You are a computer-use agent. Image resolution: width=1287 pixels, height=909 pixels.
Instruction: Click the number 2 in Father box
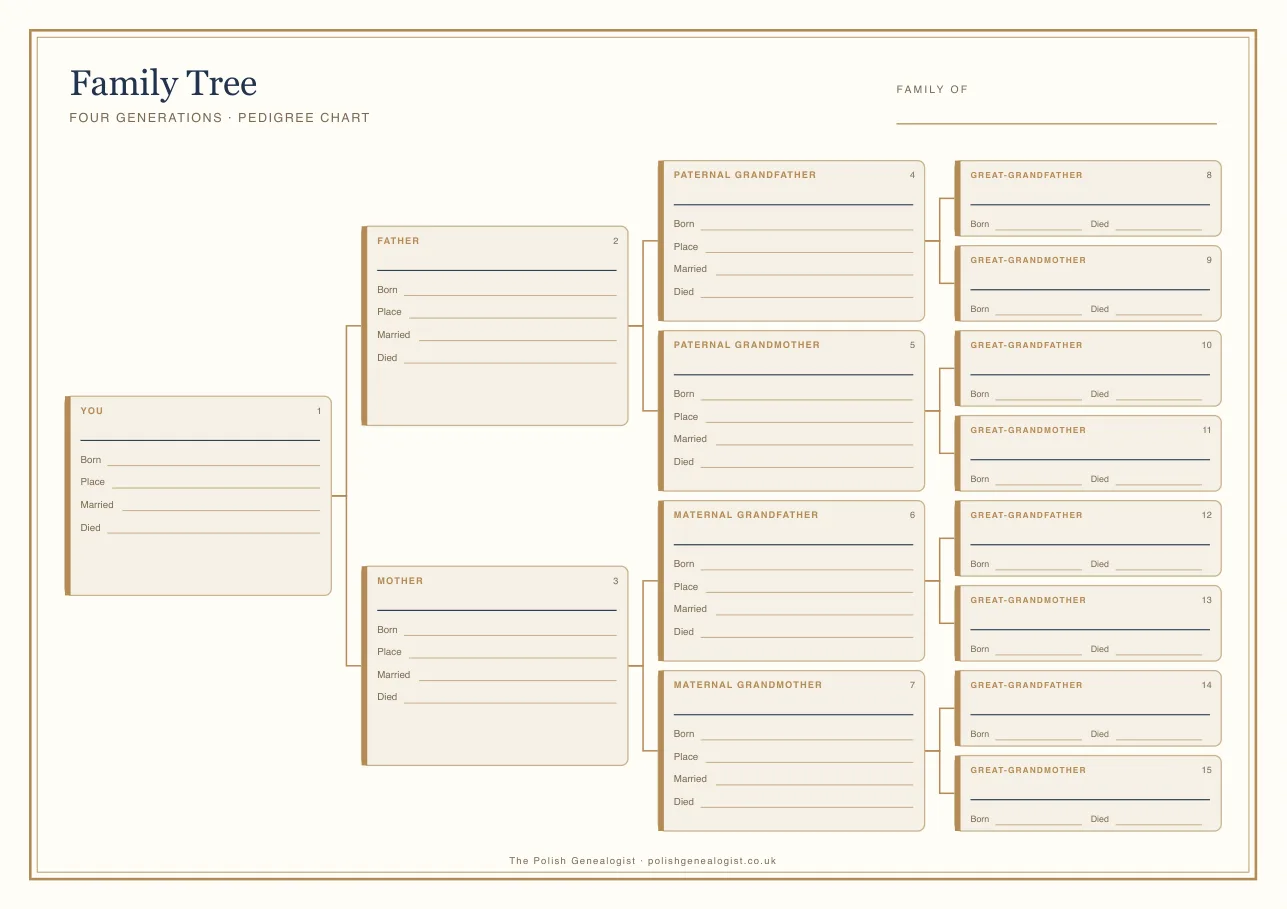pos(616,241)
